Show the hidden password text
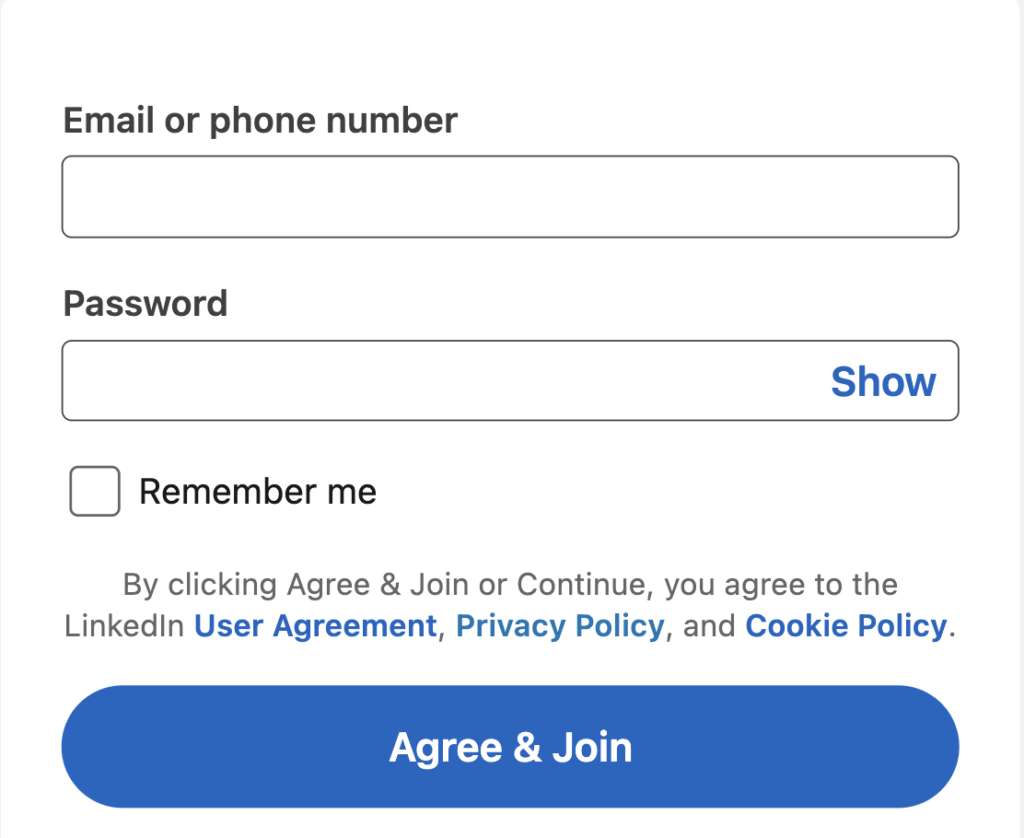This screenshot has width=1024, height=838. click(x=883, y=381)
